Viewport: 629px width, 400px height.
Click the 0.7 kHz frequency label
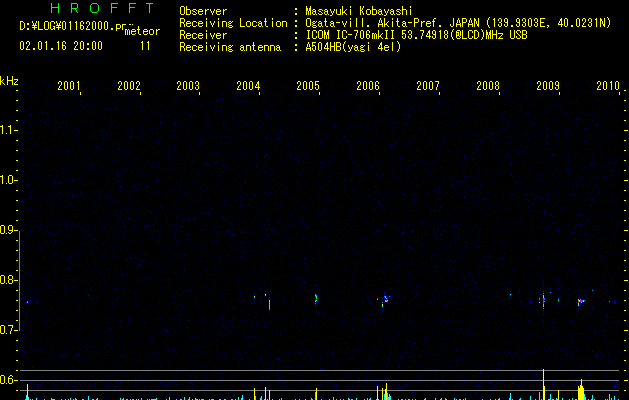(x=8, y=330)
